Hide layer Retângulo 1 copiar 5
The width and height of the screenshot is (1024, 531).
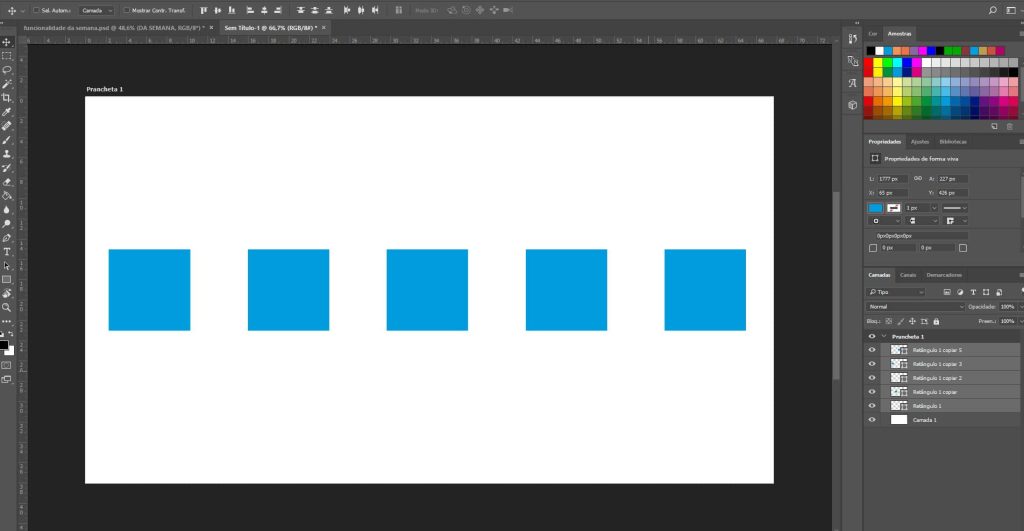[872, 350]
